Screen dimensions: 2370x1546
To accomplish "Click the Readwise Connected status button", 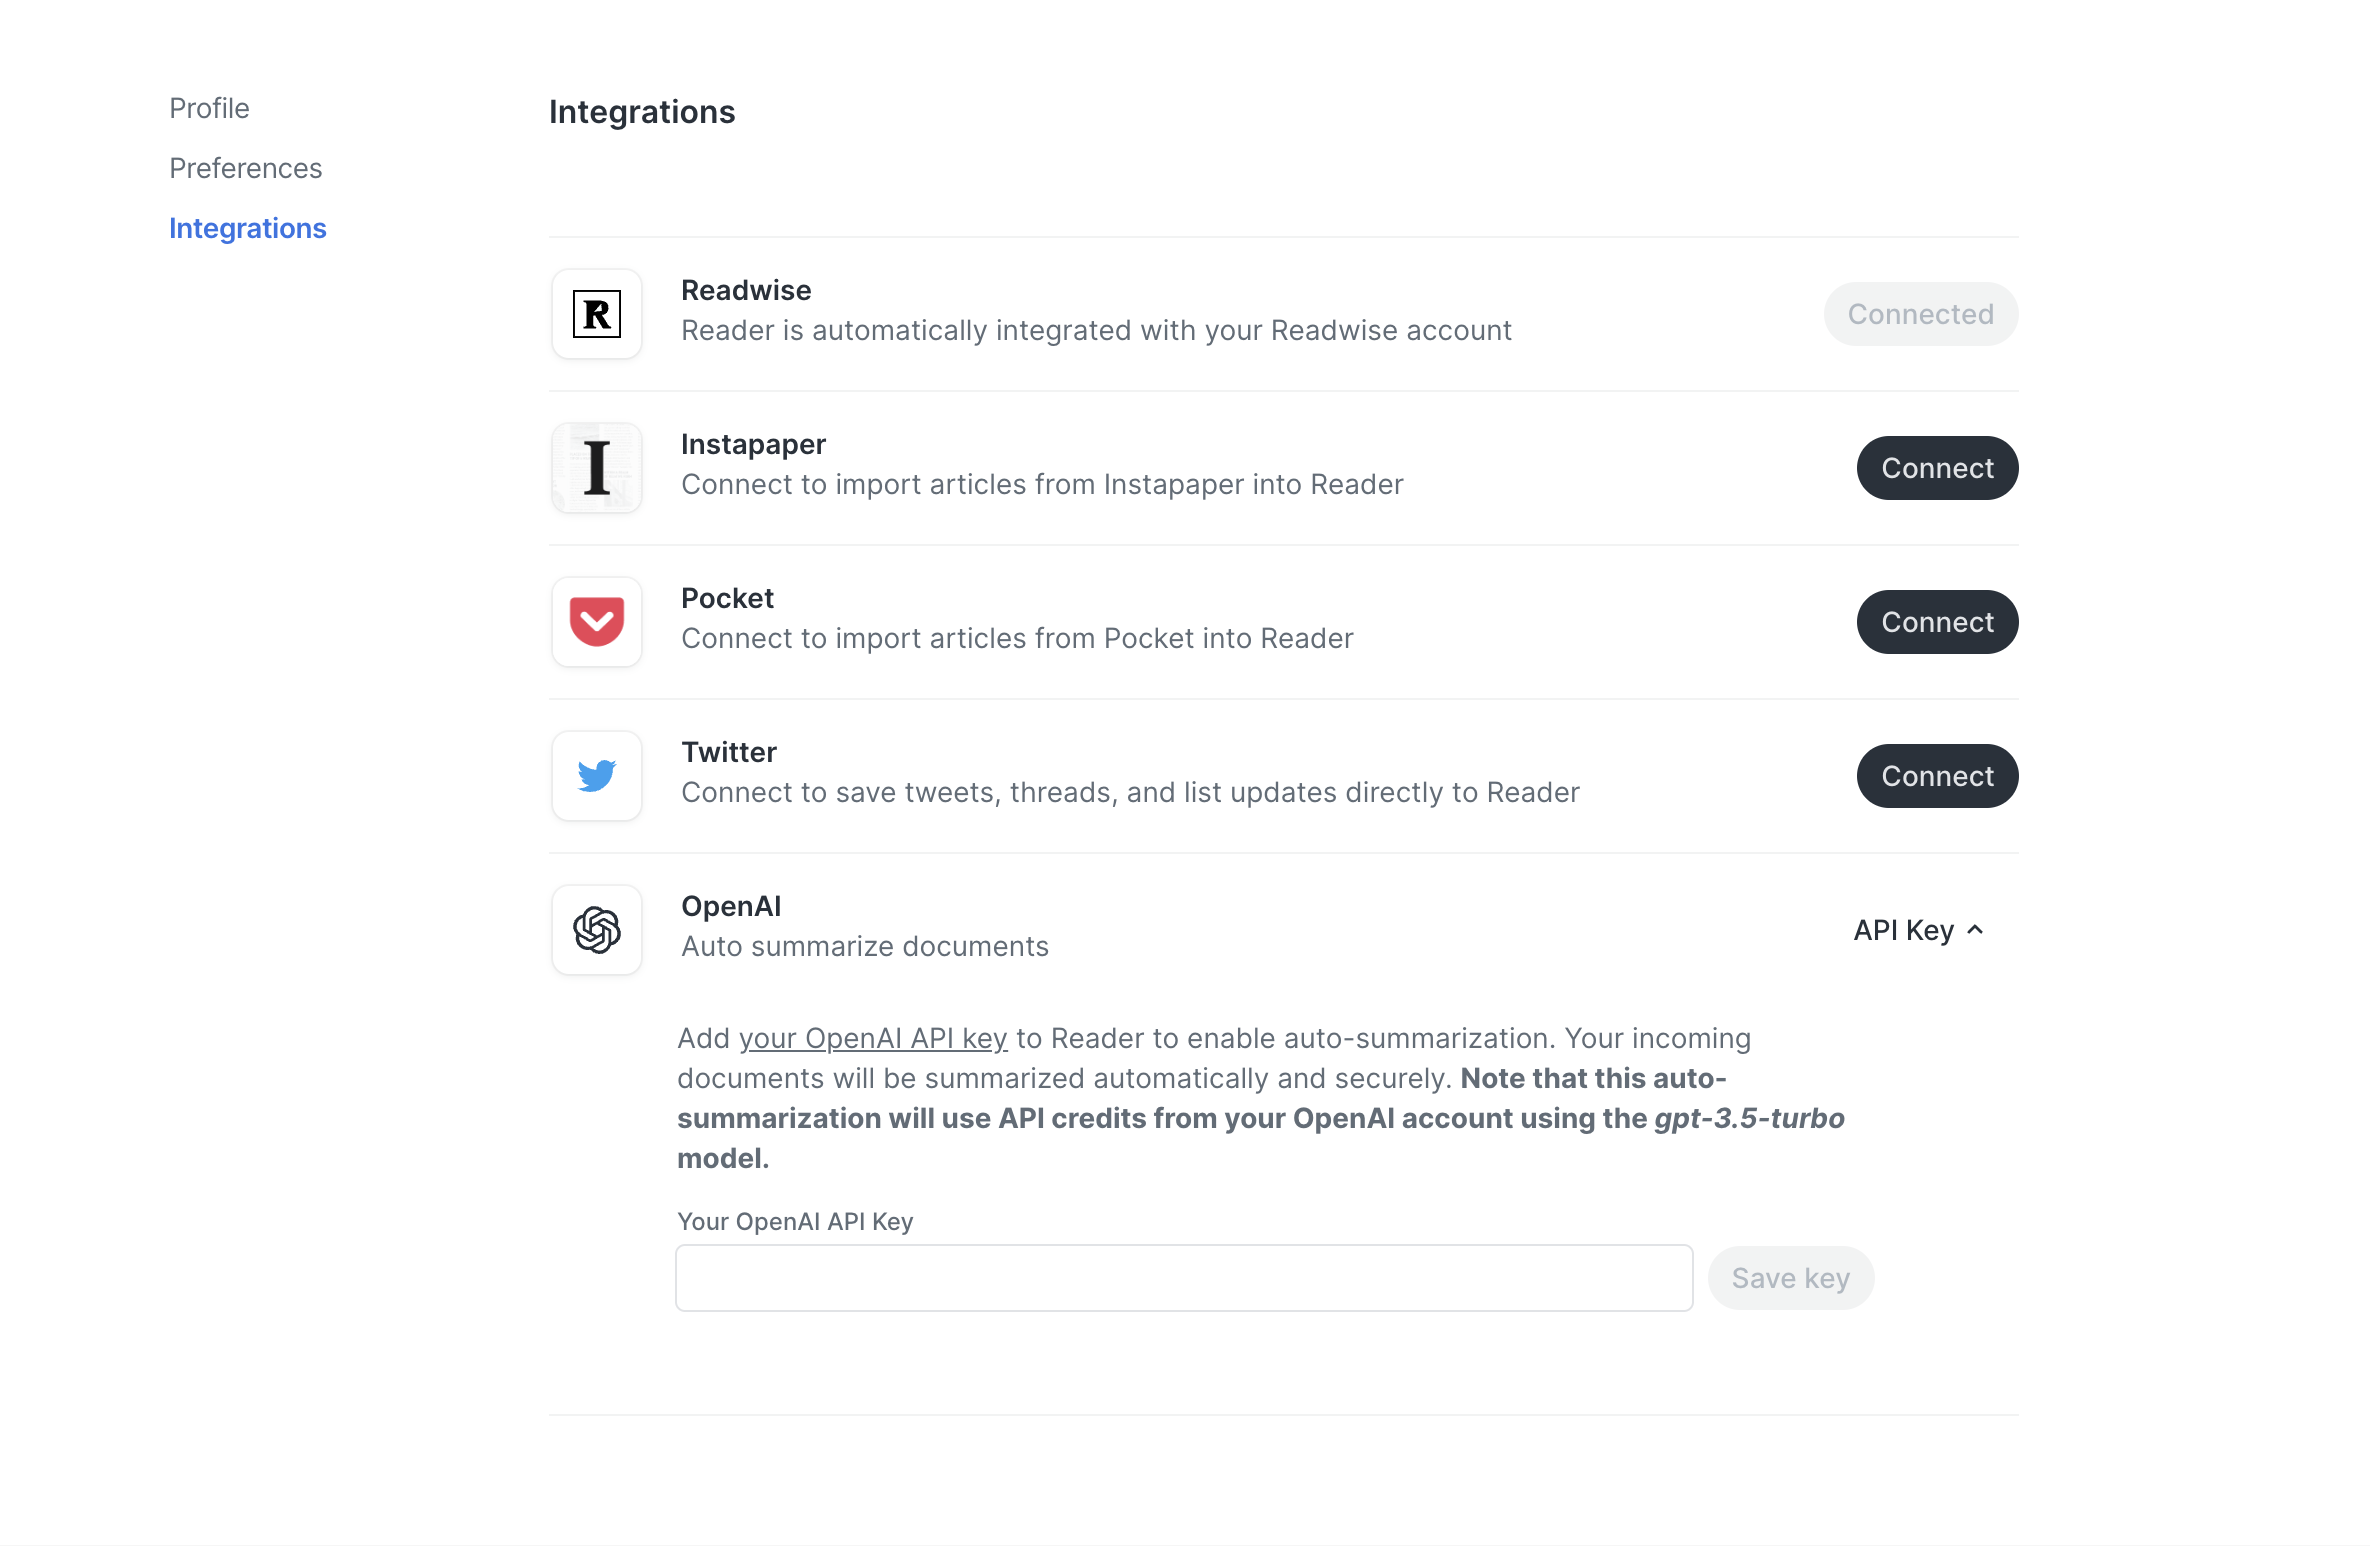I will [x=1920, y=314].
